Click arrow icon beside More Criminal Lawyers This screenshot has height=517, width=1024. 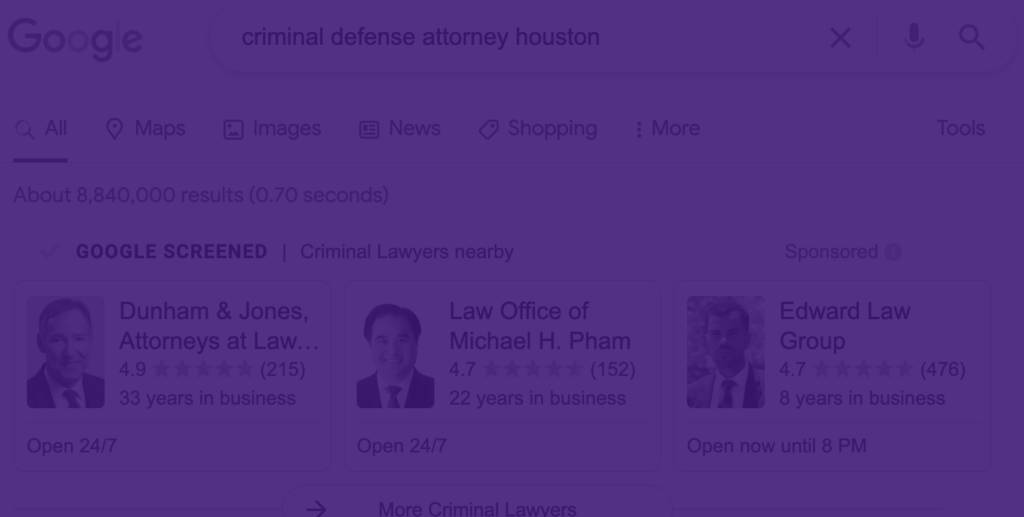(316, 508)
